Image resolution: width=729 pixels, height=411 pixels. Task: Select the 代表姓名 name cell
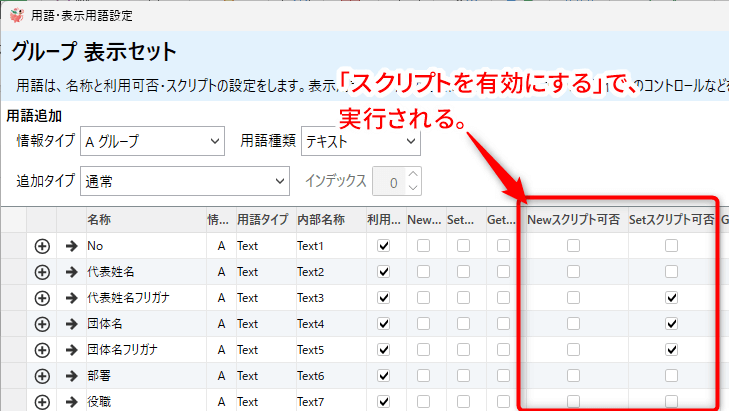[x=140, y=272]
